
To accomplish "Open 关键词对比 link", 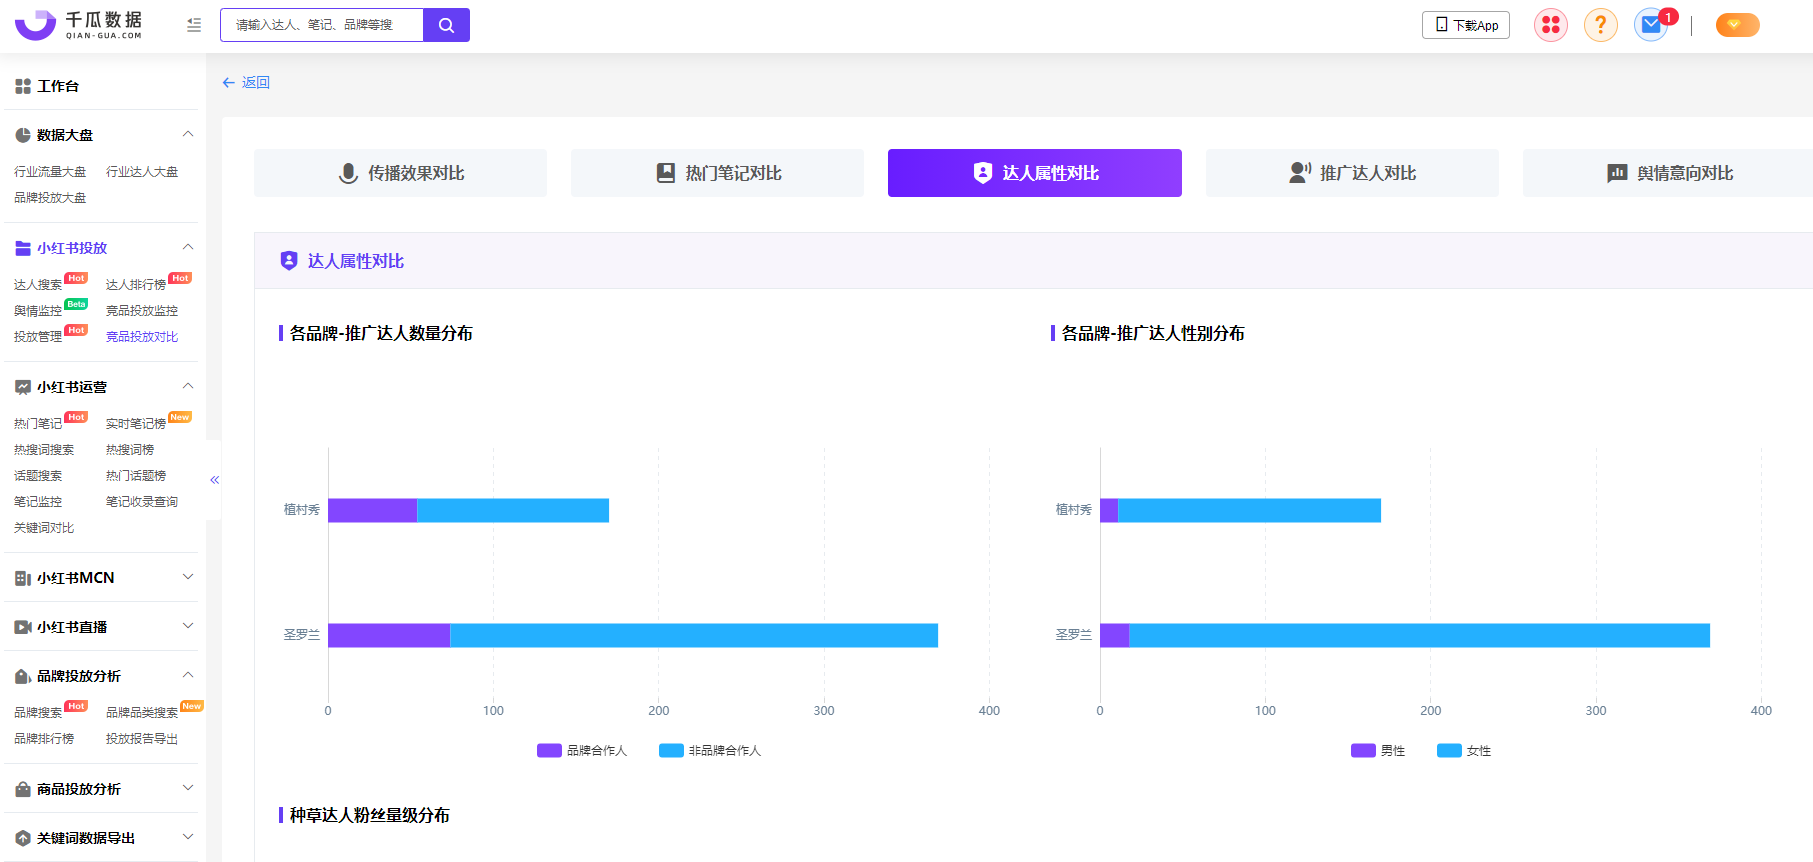I will [44, 528].
